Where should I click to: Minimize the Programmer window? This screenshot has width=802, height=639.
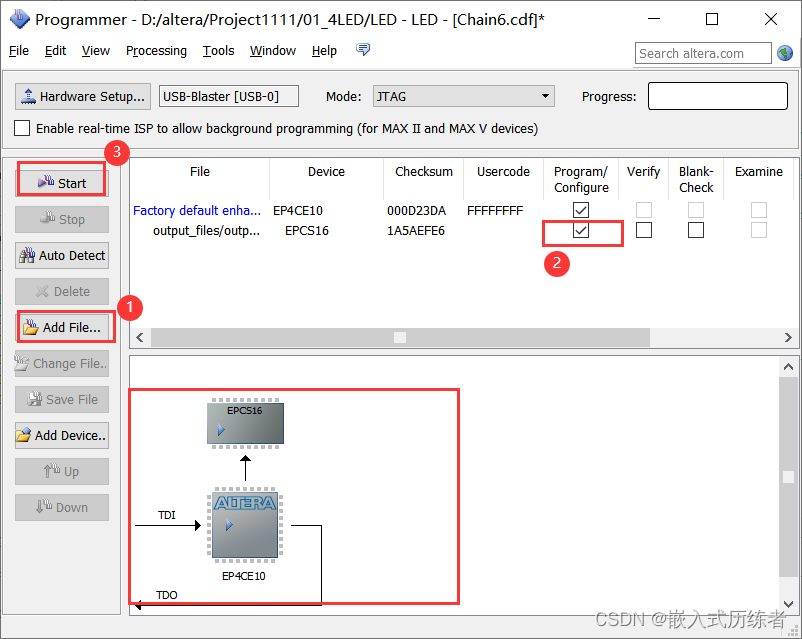pos(654,19)
